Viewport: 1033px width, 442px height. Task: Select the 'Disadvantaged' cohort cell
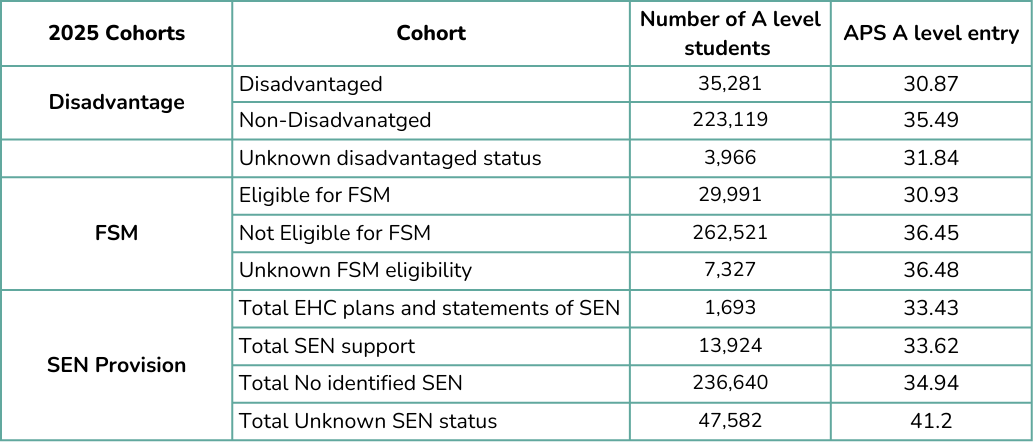[311, 84]
